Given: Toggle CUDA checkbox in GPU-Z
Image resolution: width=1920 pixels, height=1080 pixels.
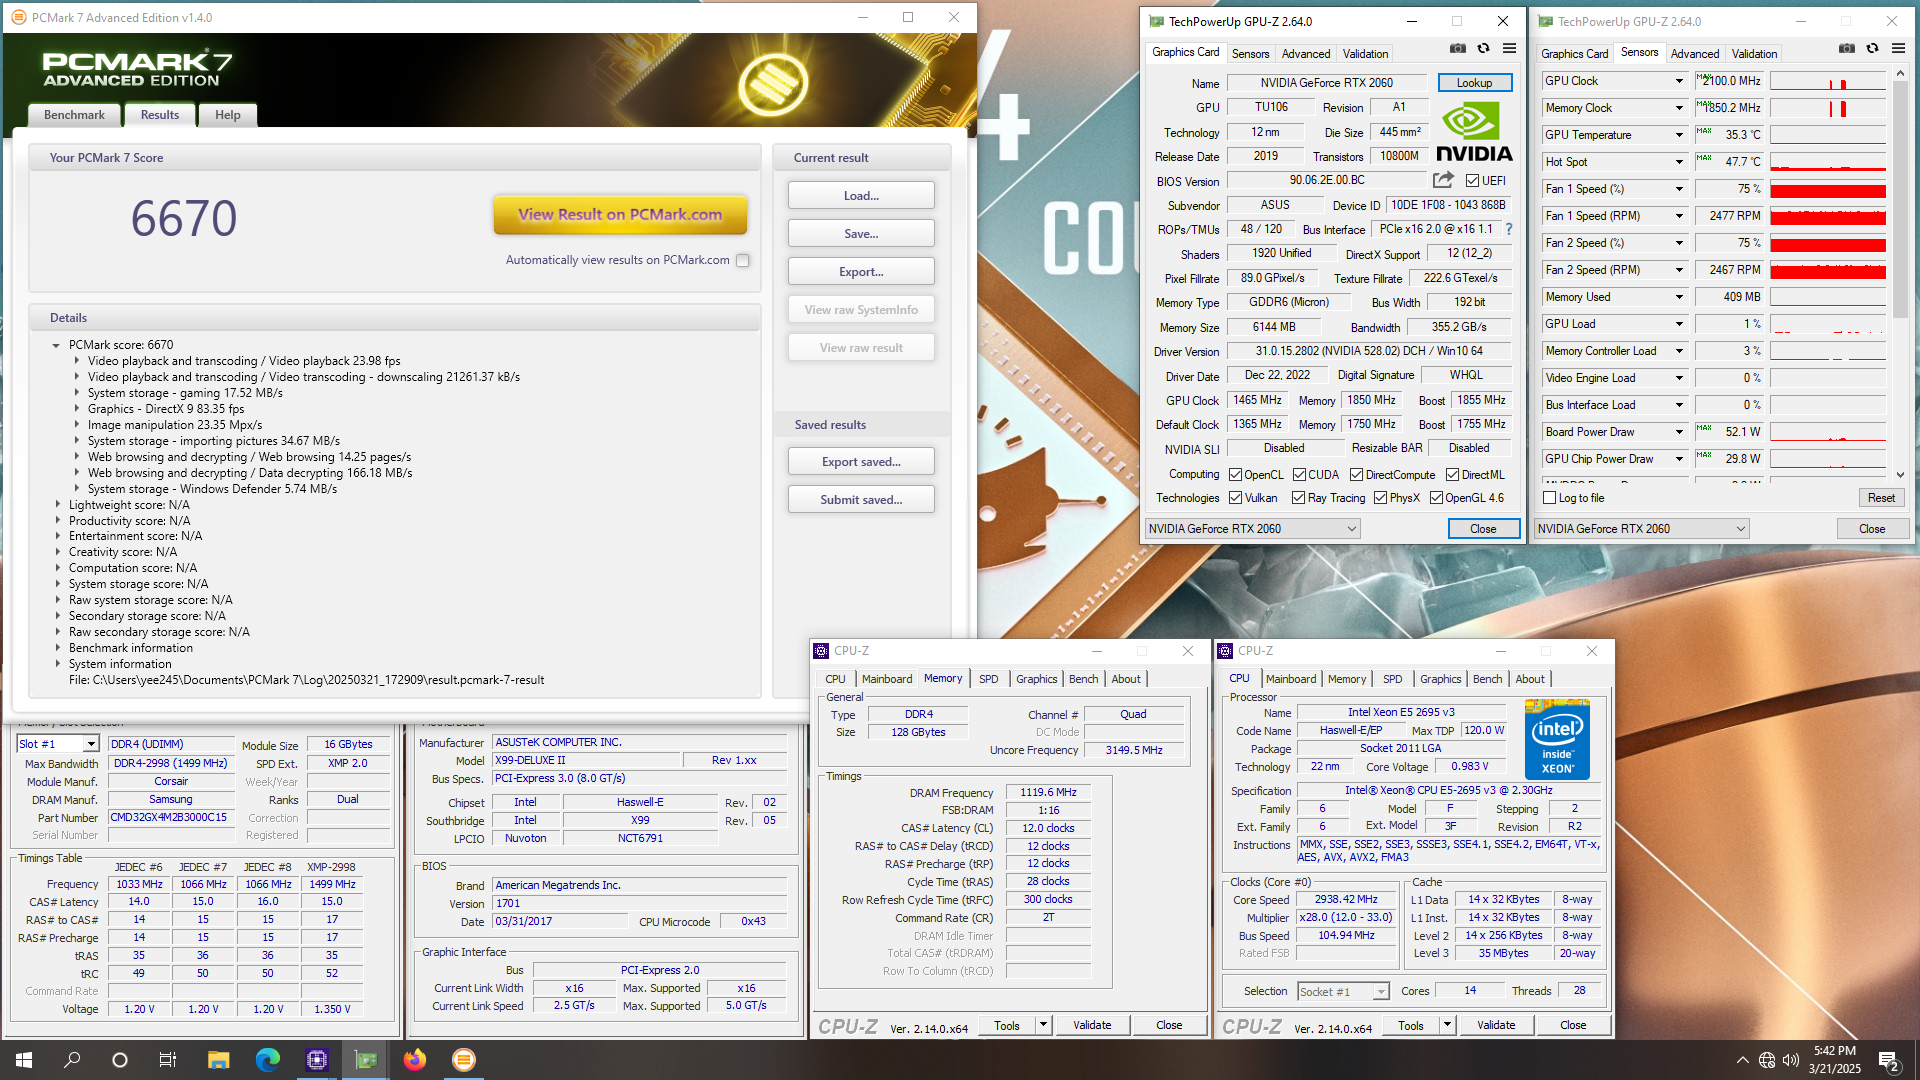Looking at the screenshot, I should pyautogui.click(x=1299, y=475).
